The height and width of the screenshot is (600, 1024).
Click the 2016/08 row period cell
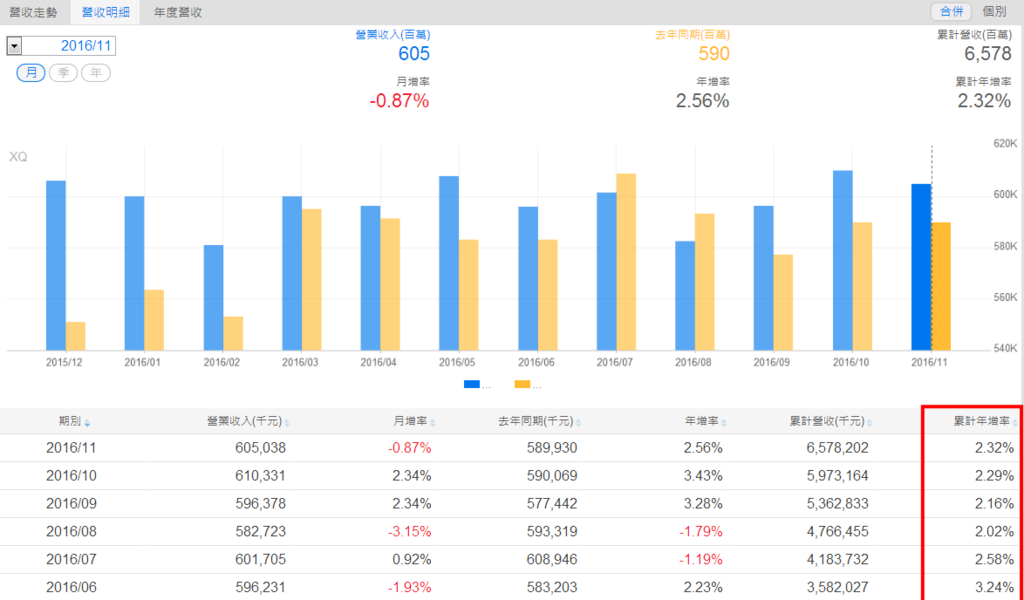pos(71,531)
